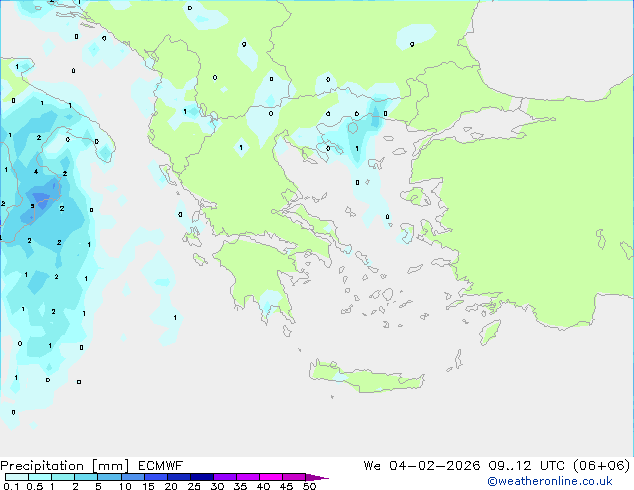Click the "30" legend scale value
Viewport: 634px width, 490px height.
coord(217,486)
